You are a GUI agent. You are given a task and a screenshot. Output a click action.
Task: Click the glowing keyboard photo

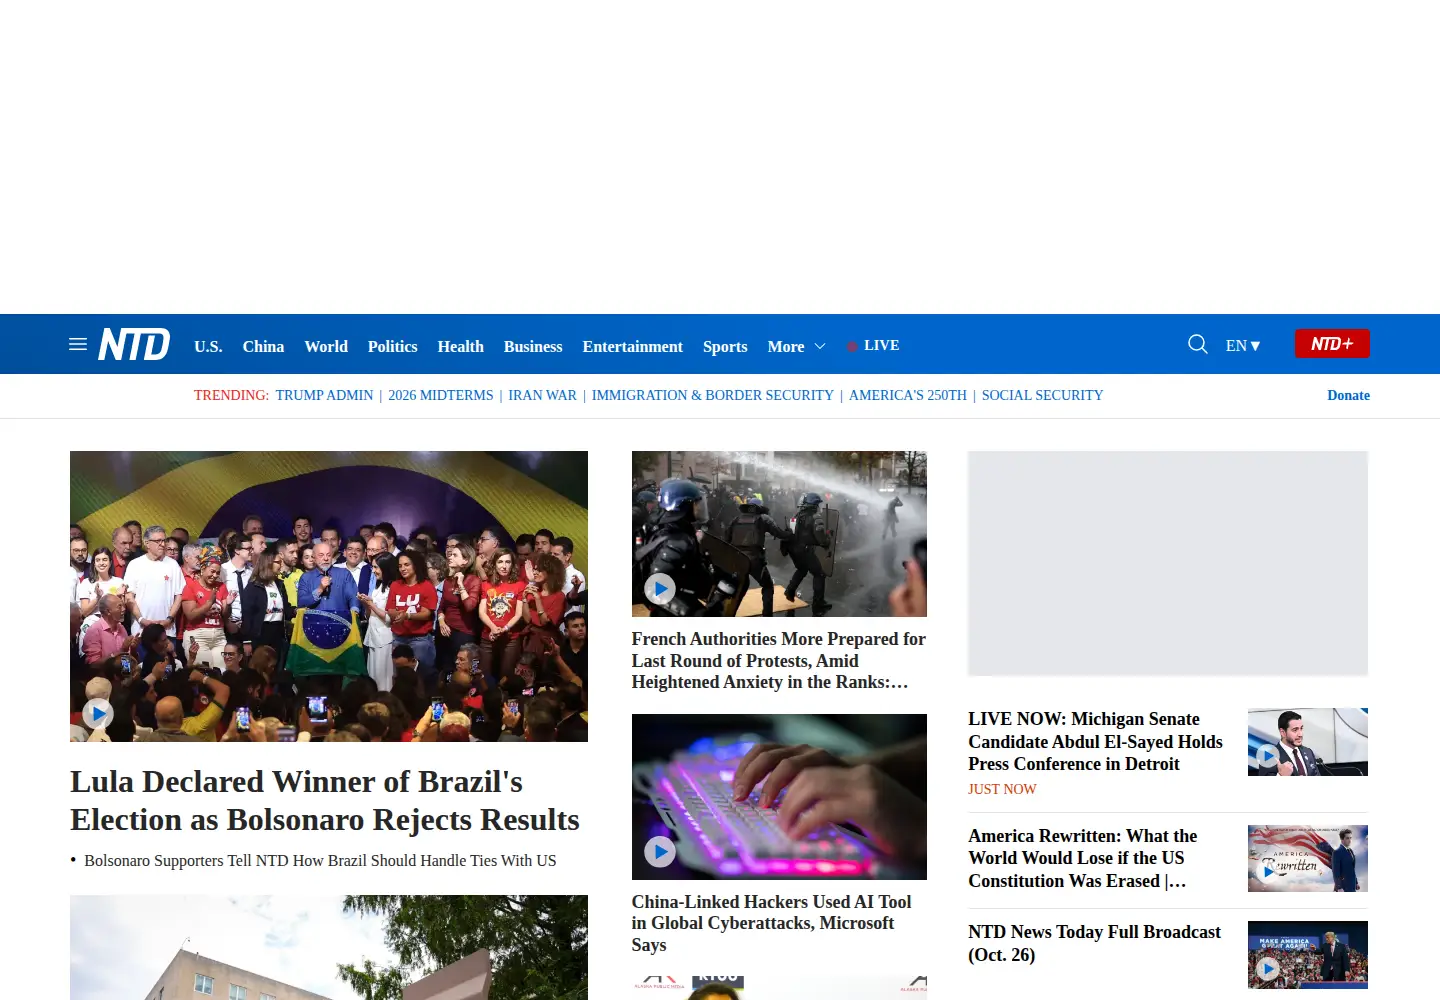779,797
